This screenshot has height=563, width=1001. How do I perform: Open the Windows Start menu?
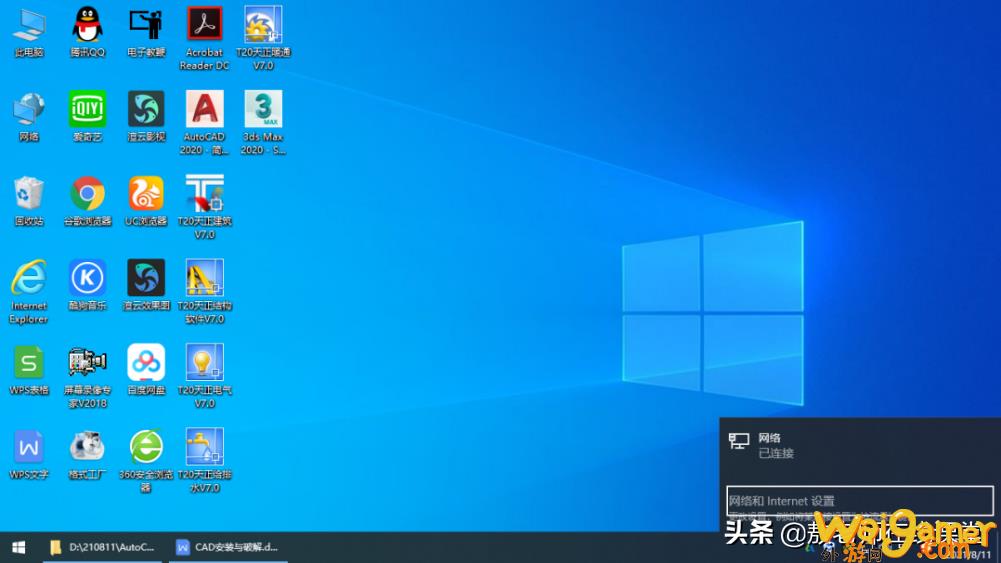coord(19,547)
